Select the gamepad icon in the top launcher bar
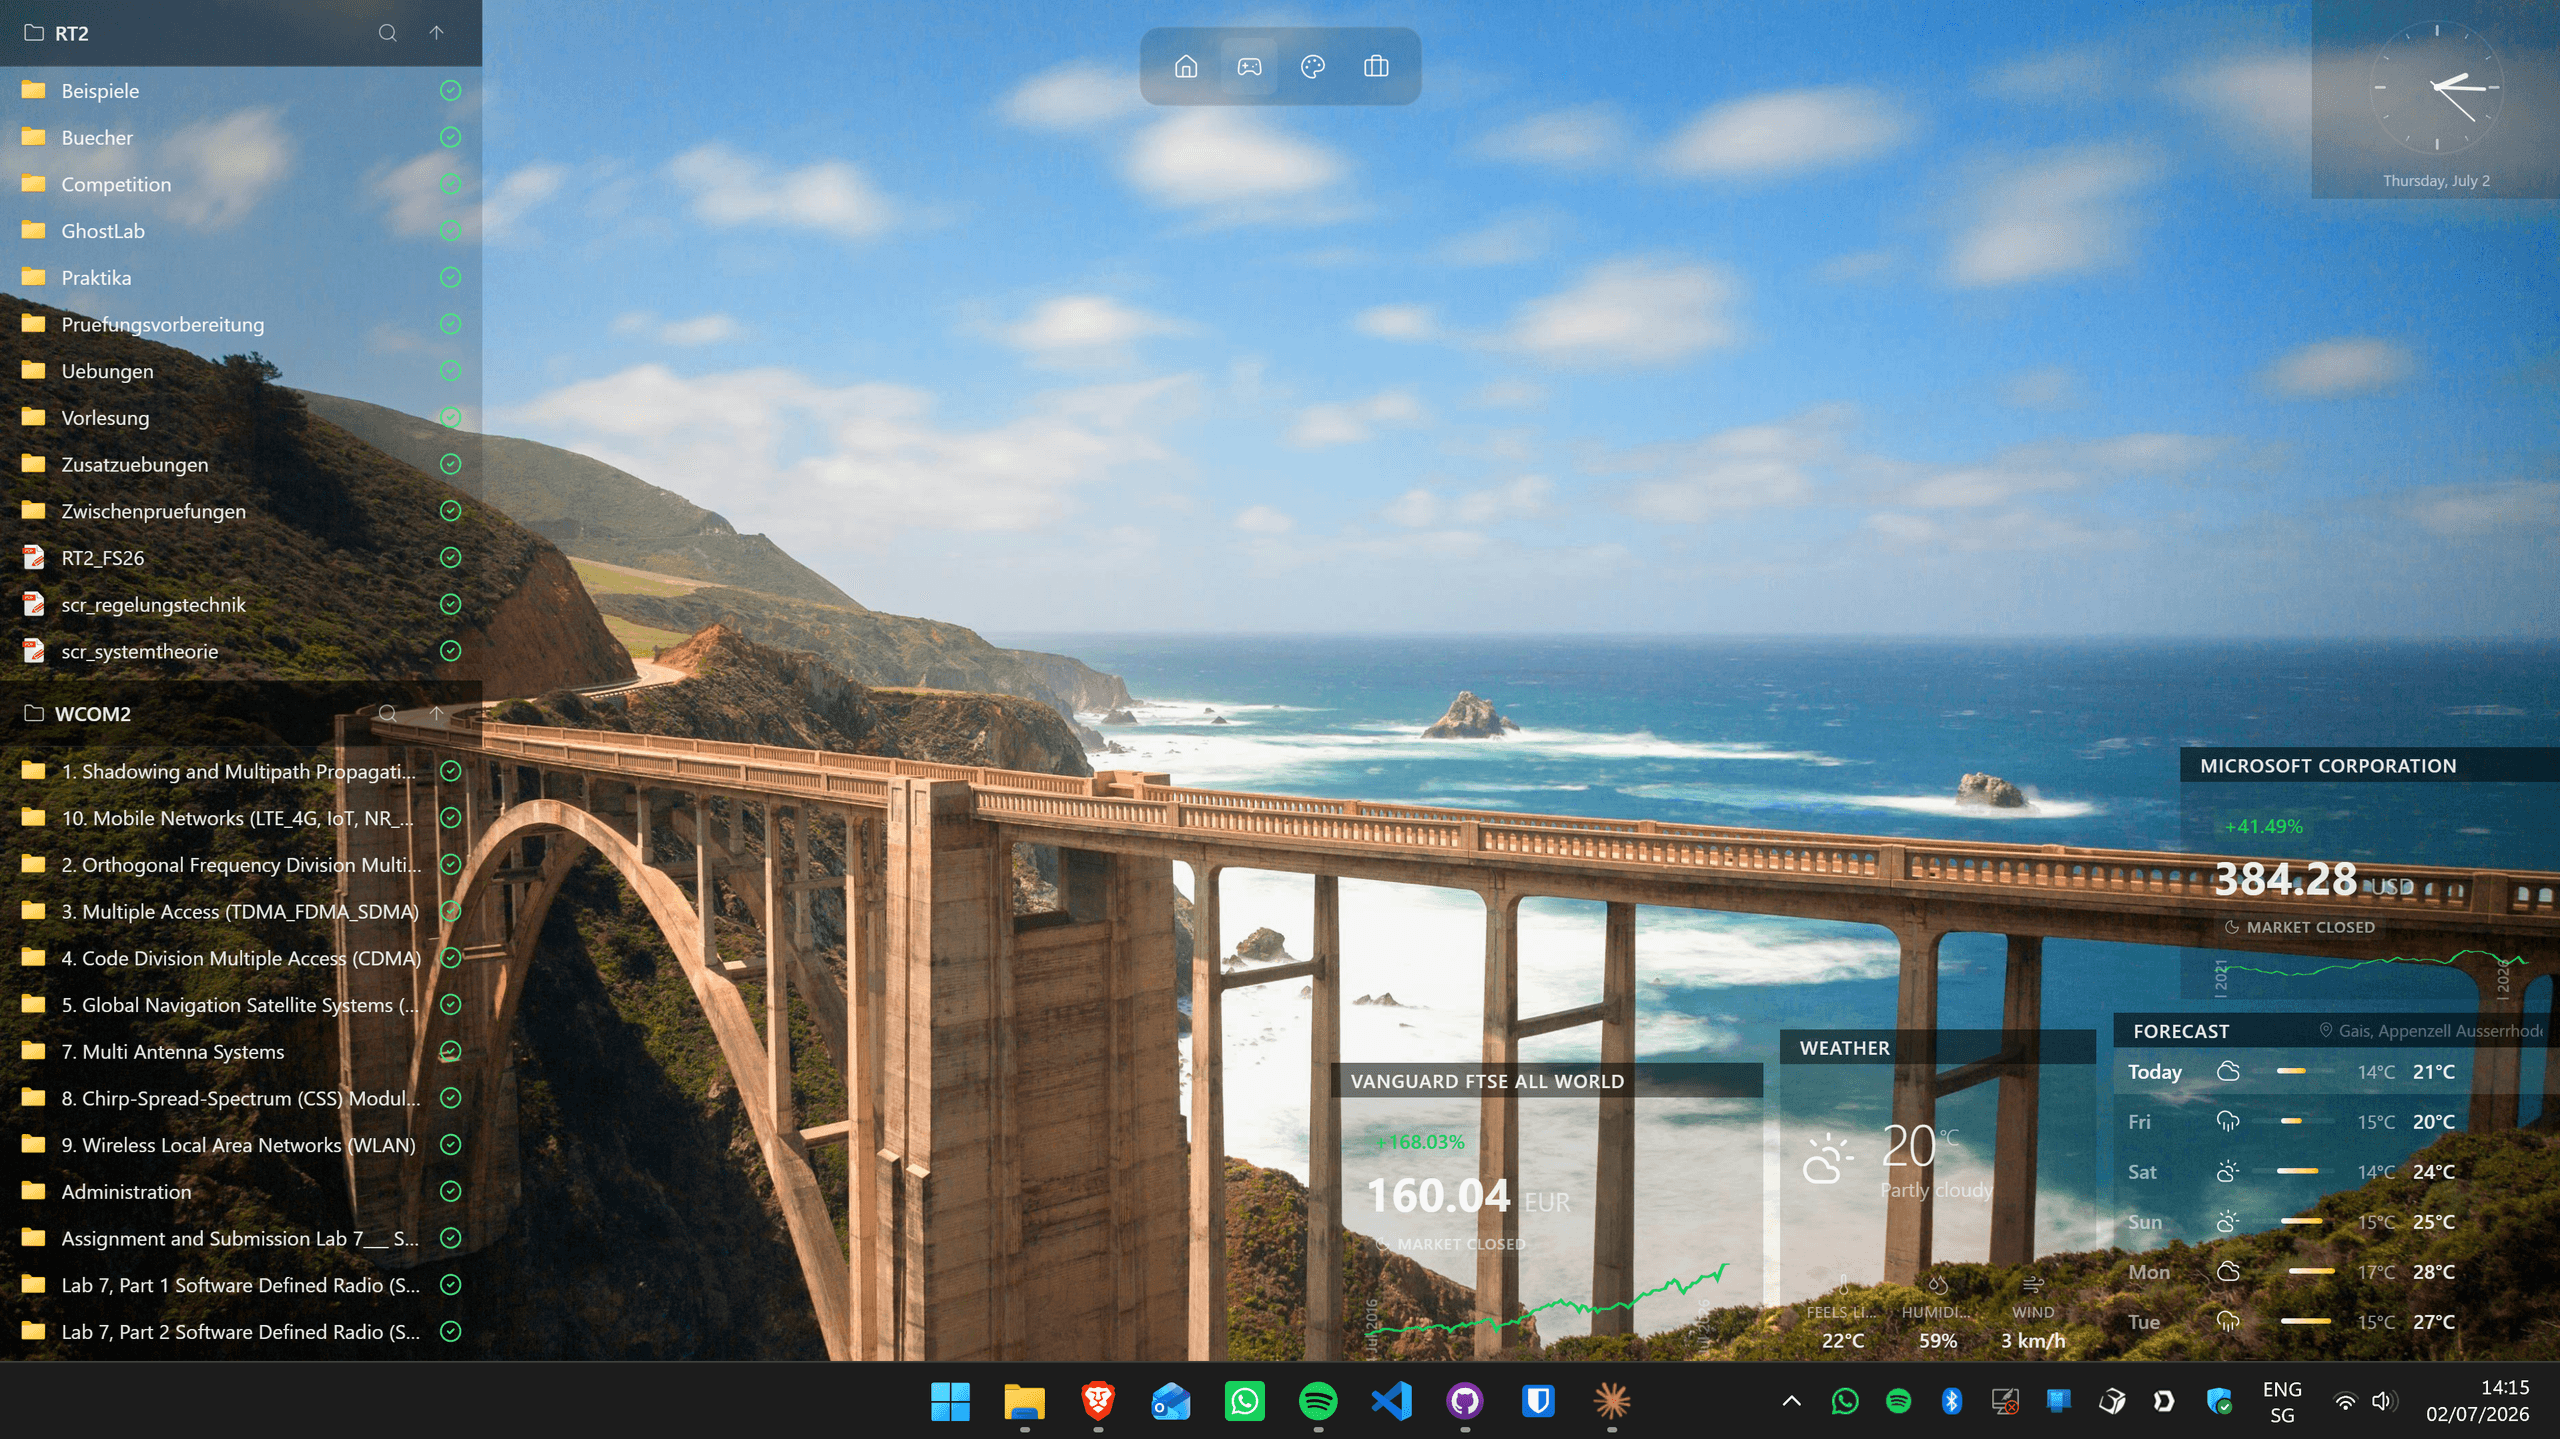 click(x=1249, y=67)
